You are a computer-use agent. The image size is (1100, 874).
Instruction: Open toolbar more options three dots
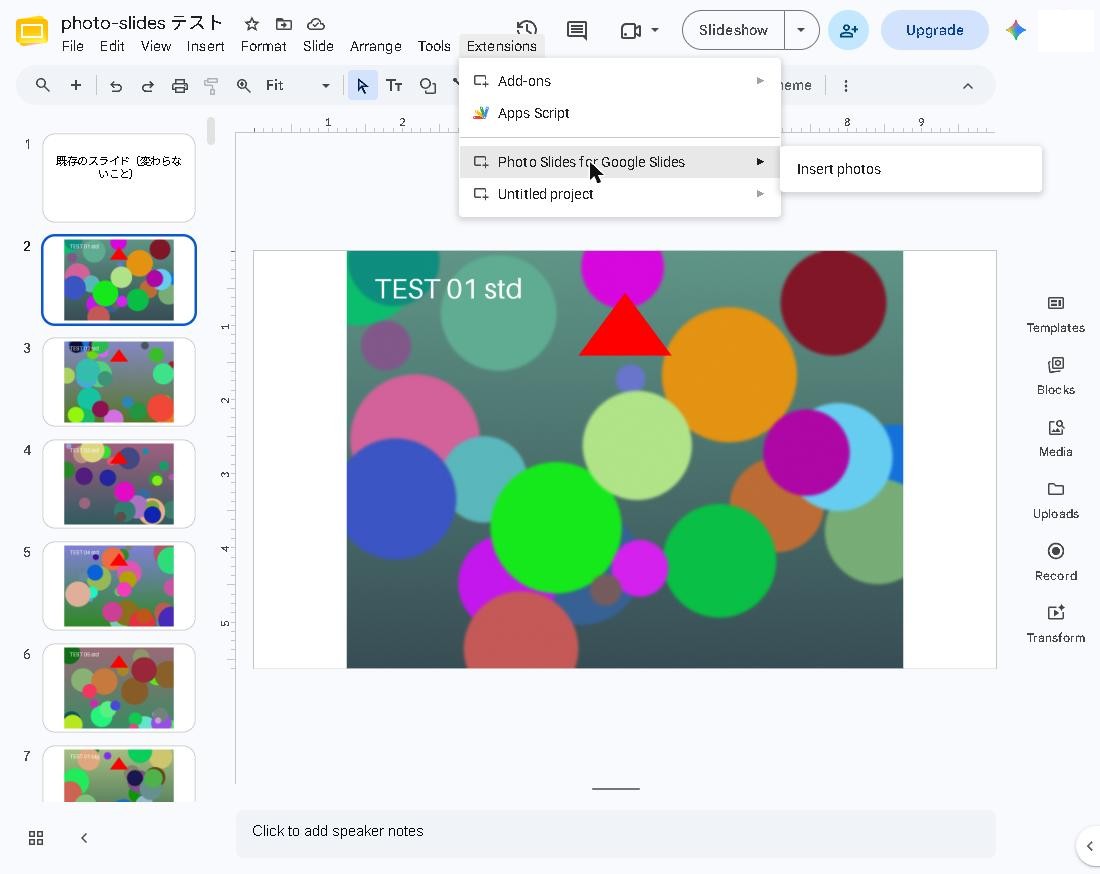click(x=845, y=86)
